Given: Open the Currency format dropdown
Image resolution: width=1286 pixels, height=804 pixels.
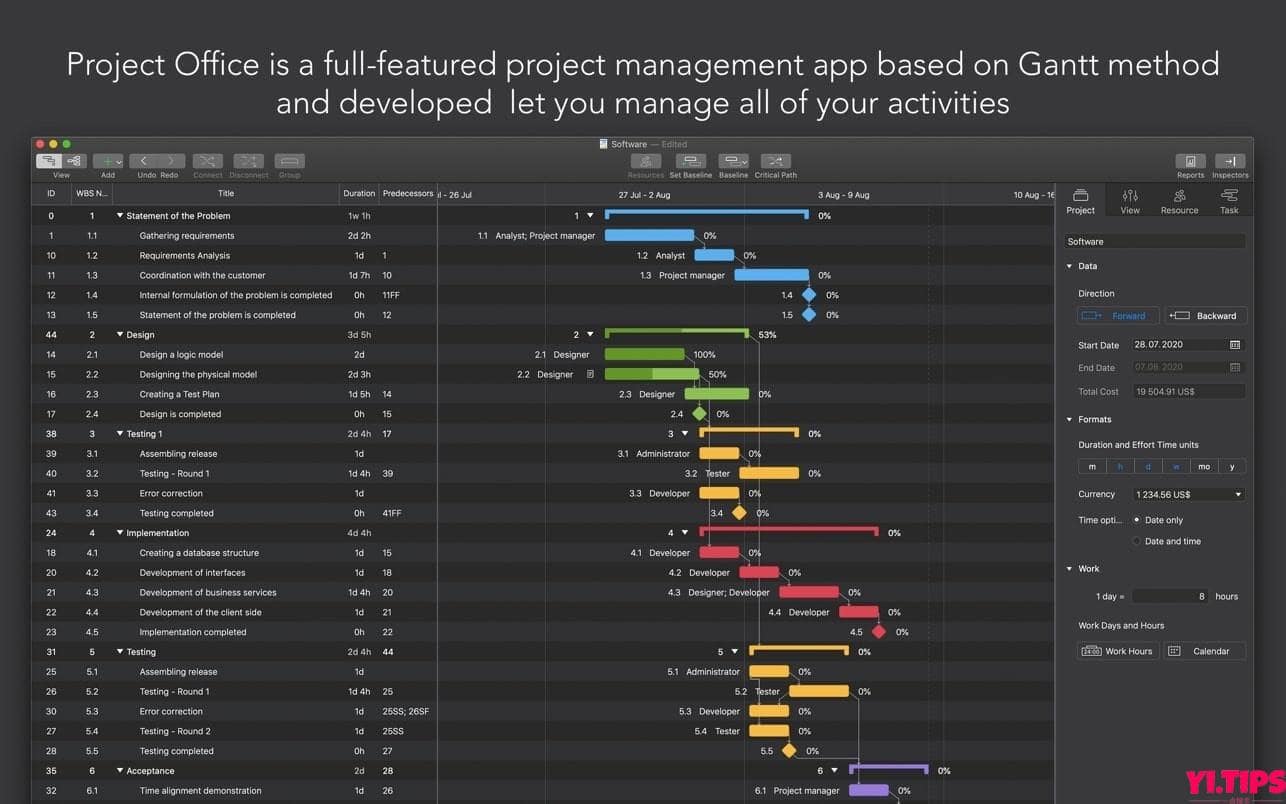Looking at the screenshot, I should (x=1188, y=494).
